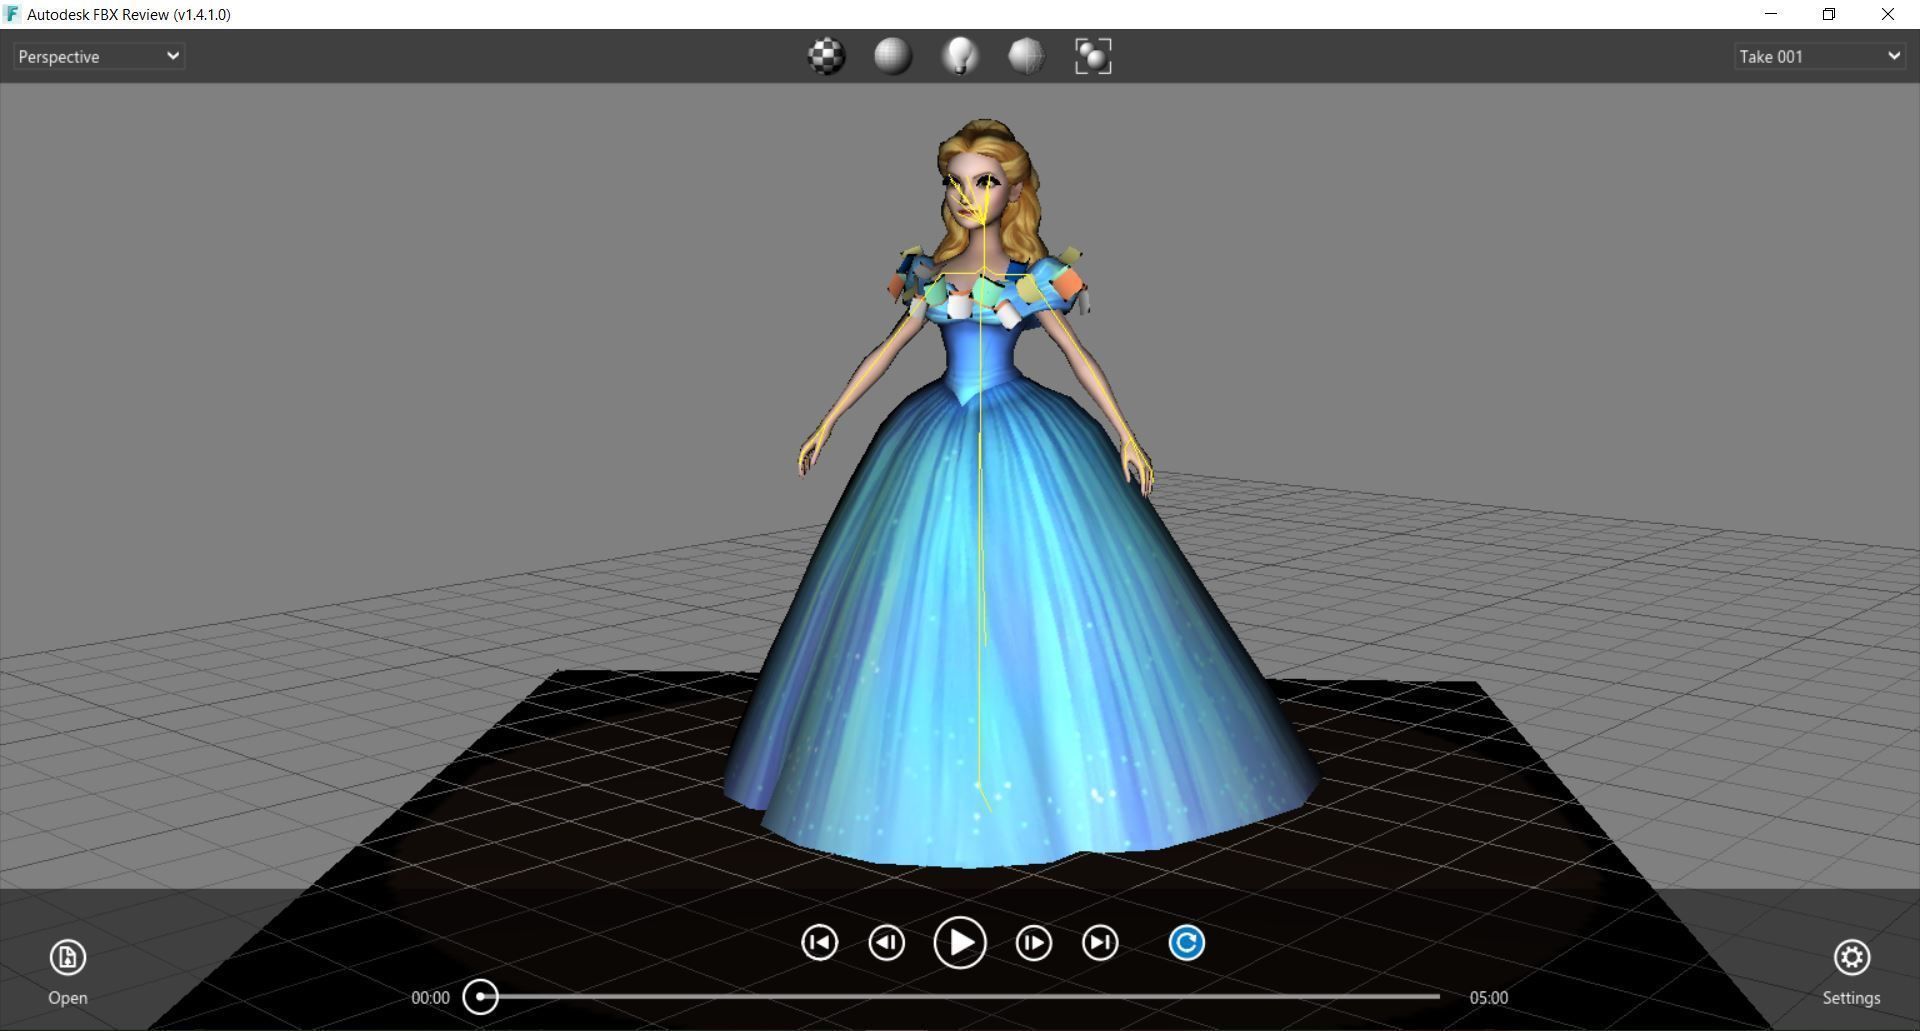The image size is (1920, 1031).
Task: Close the FBX Review window
Action: pos(1888,14)
